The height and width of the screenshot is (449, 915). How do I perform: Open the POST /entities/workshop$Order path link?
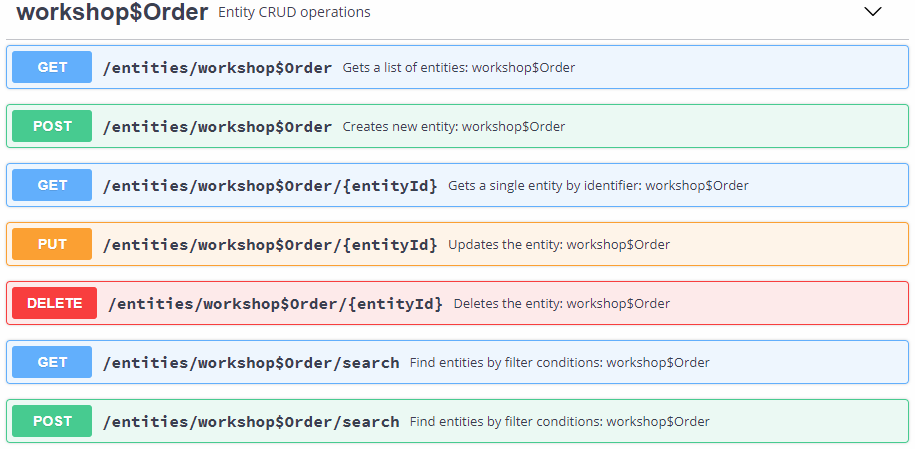(217, 127)
